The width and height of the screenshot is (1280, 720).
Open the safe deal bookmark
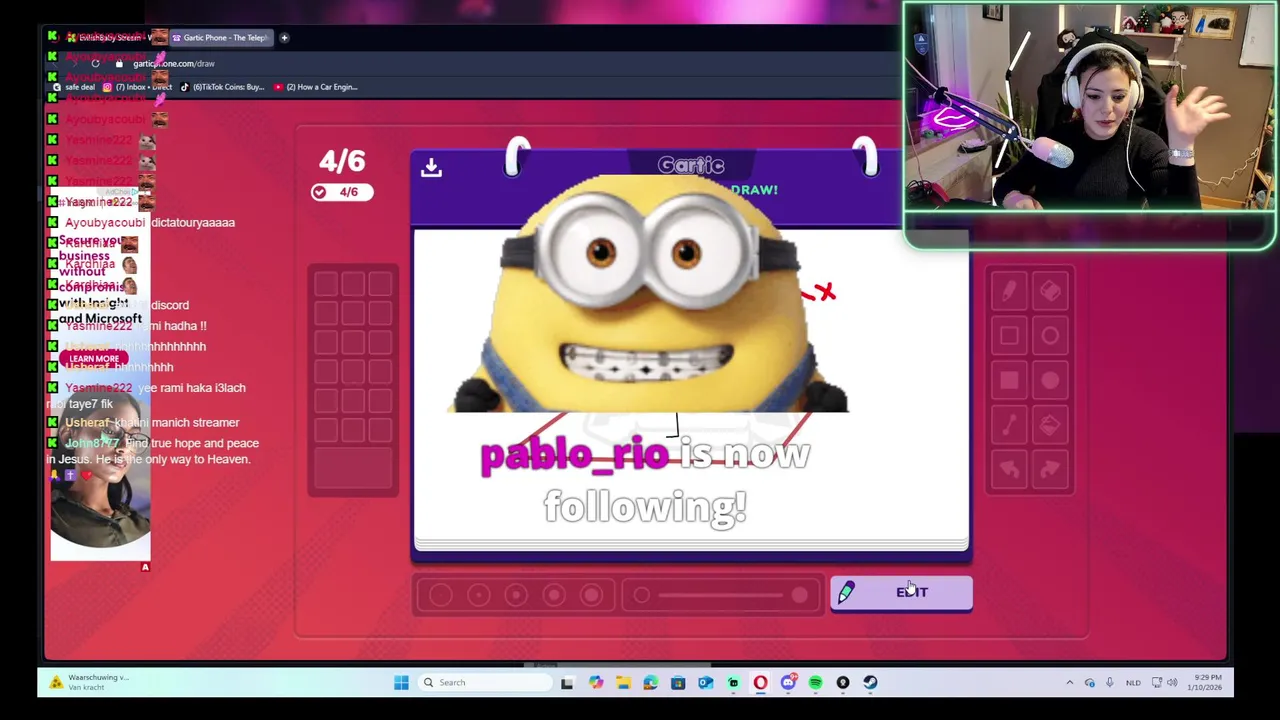click(x=74, y=87)
